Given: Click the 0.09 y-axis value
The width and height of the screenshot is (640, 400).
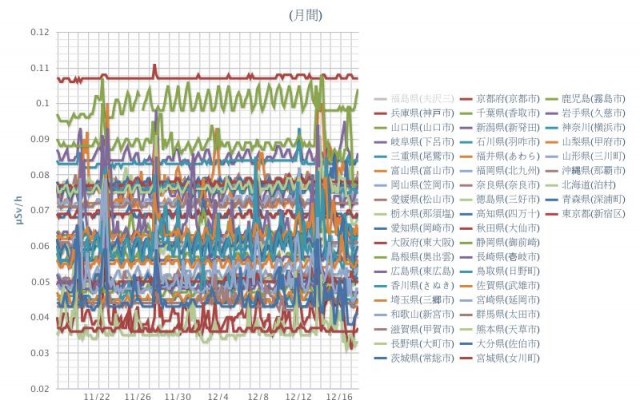Looking at the screenshot, I should [40, 139].
